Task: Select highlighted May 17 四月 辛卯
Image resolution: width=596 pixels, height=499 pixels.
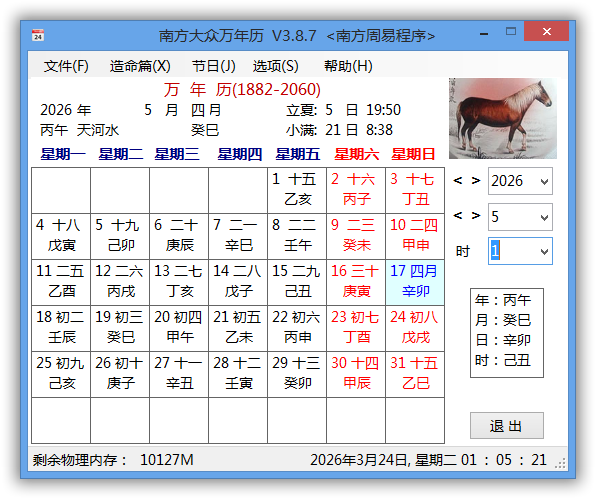Action: [415, 282]
